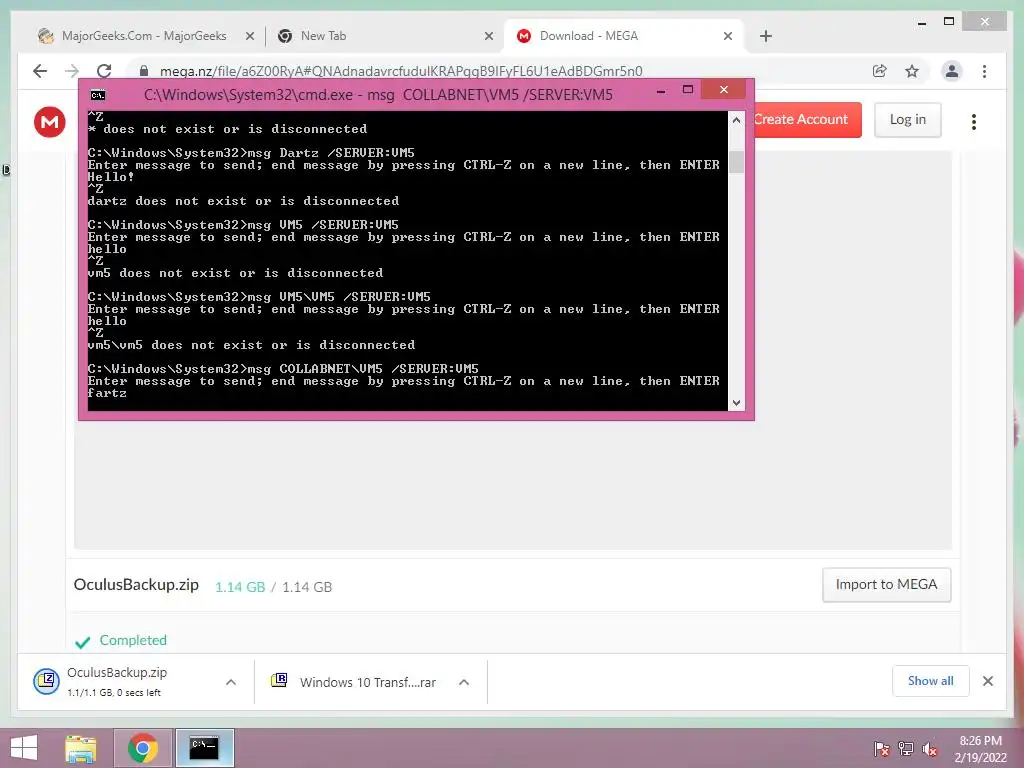The image size is (1024, 768).
Task: Click '1.14 GB' total size text
Action: [307, 587]
